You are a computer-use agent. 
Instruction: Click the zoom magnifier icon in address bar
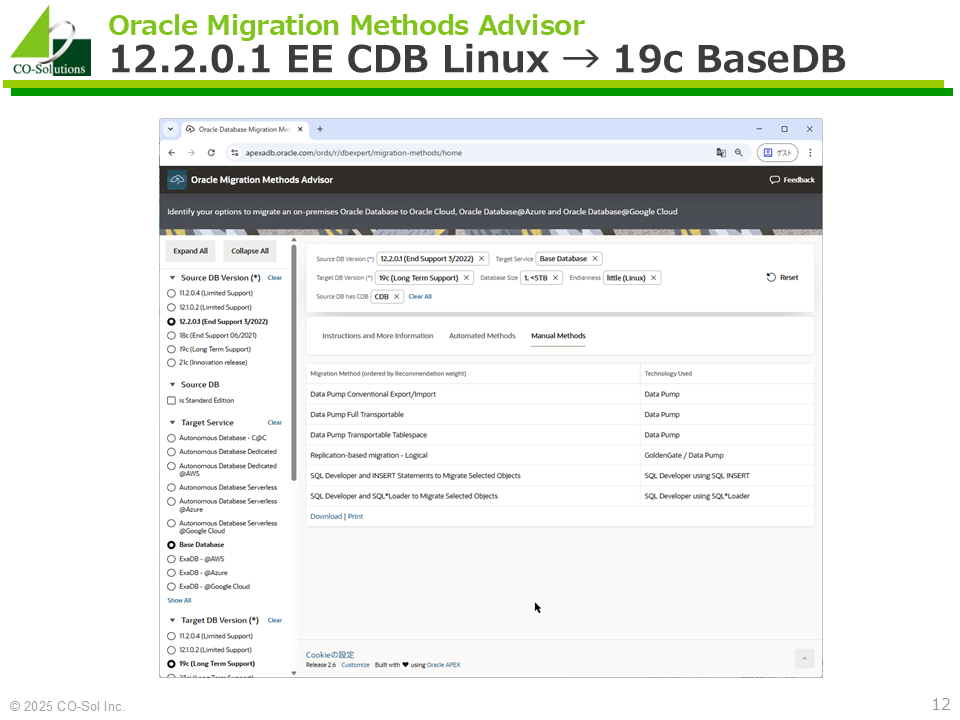click(x=739, y=153)
